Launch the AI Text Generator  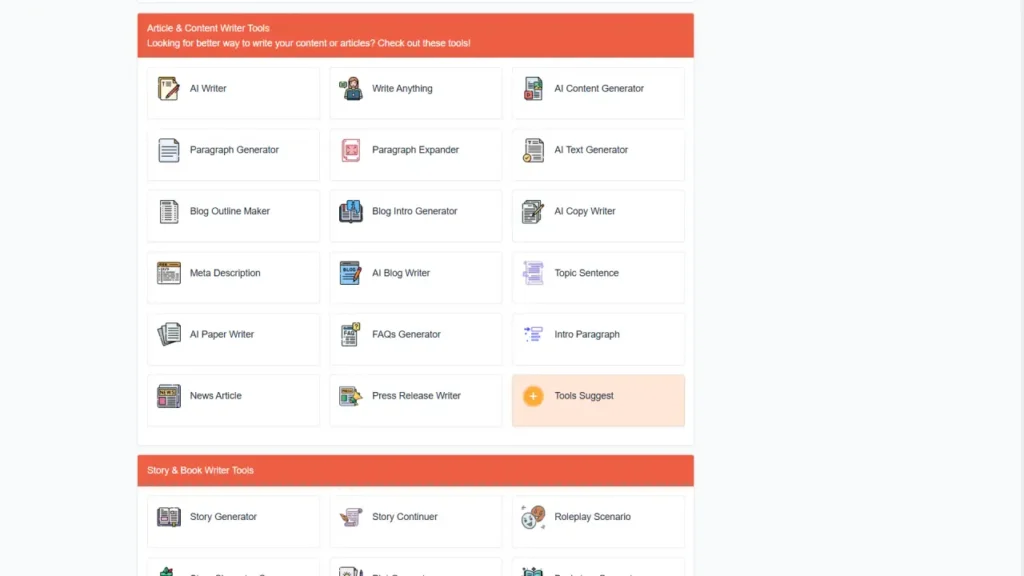coord(598,154)
